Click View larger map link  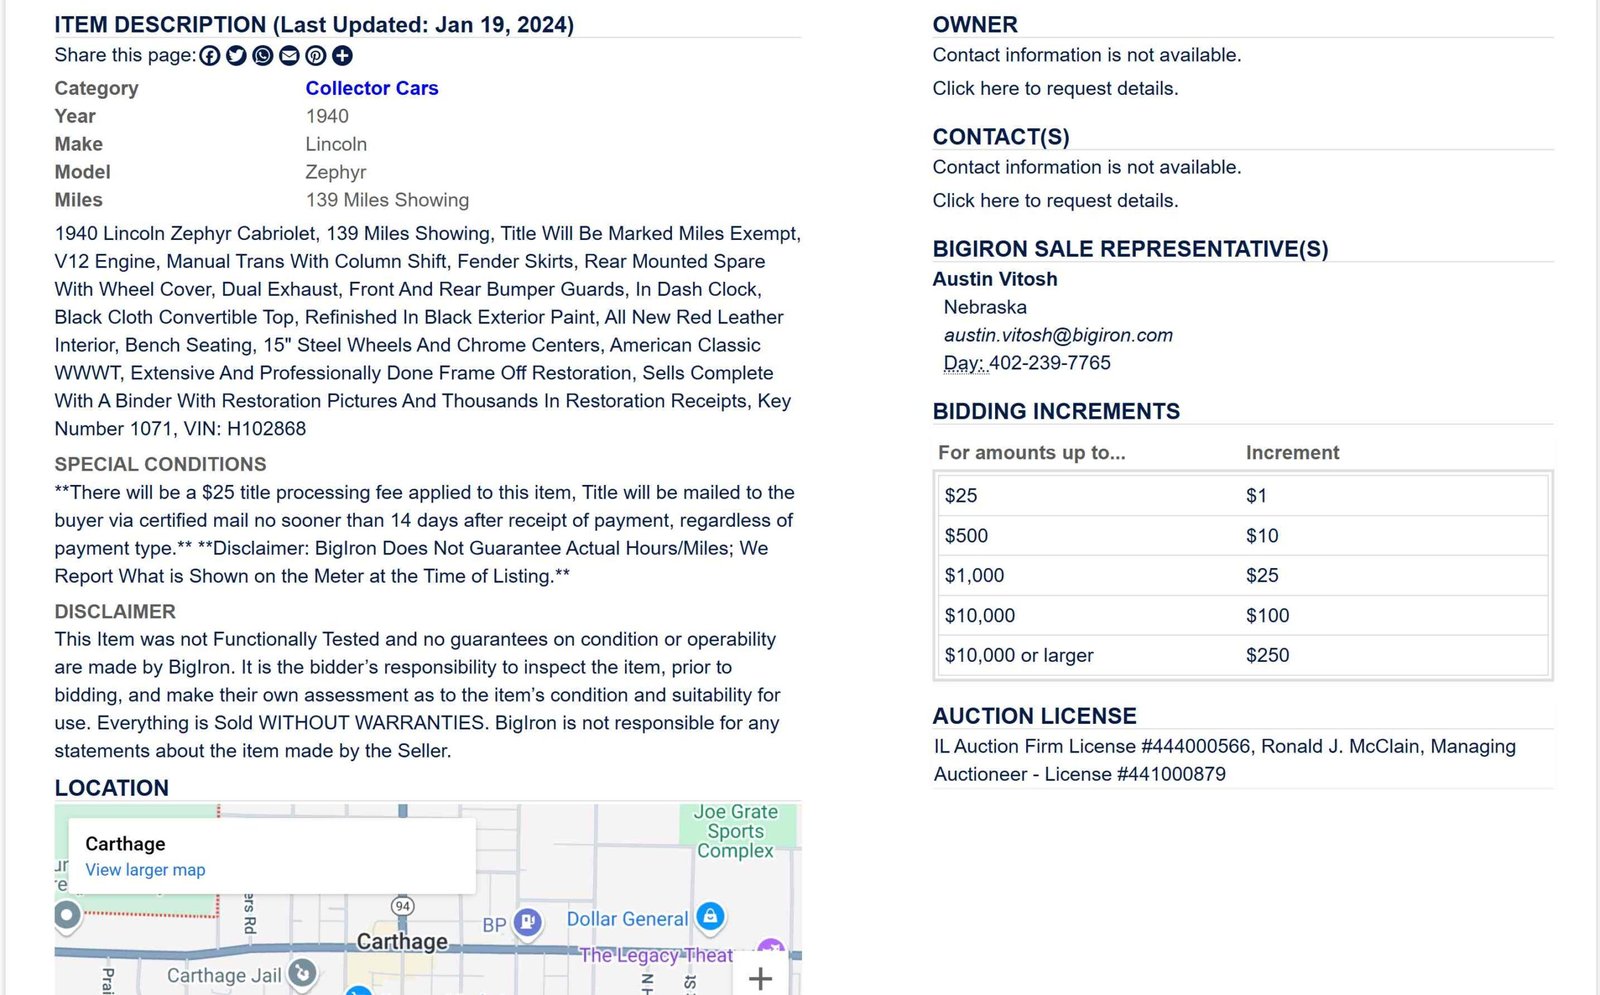pos(145,870)
